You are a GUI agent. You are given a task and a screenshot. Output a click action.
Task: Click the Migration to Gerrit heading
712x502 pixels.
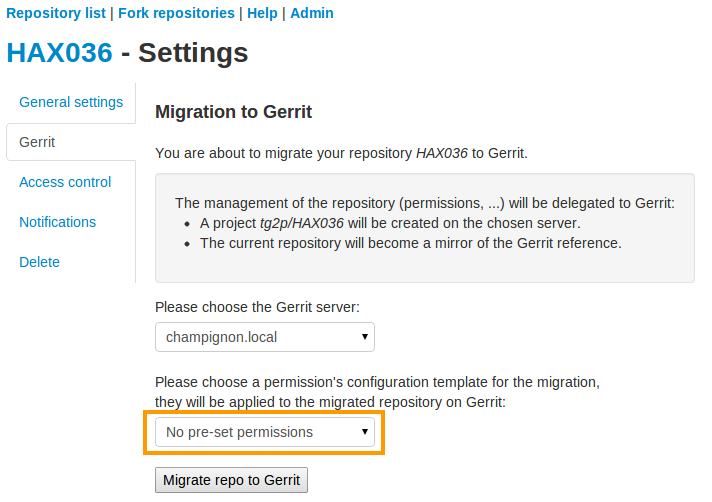pyautogui.click(x=233, y=112)
